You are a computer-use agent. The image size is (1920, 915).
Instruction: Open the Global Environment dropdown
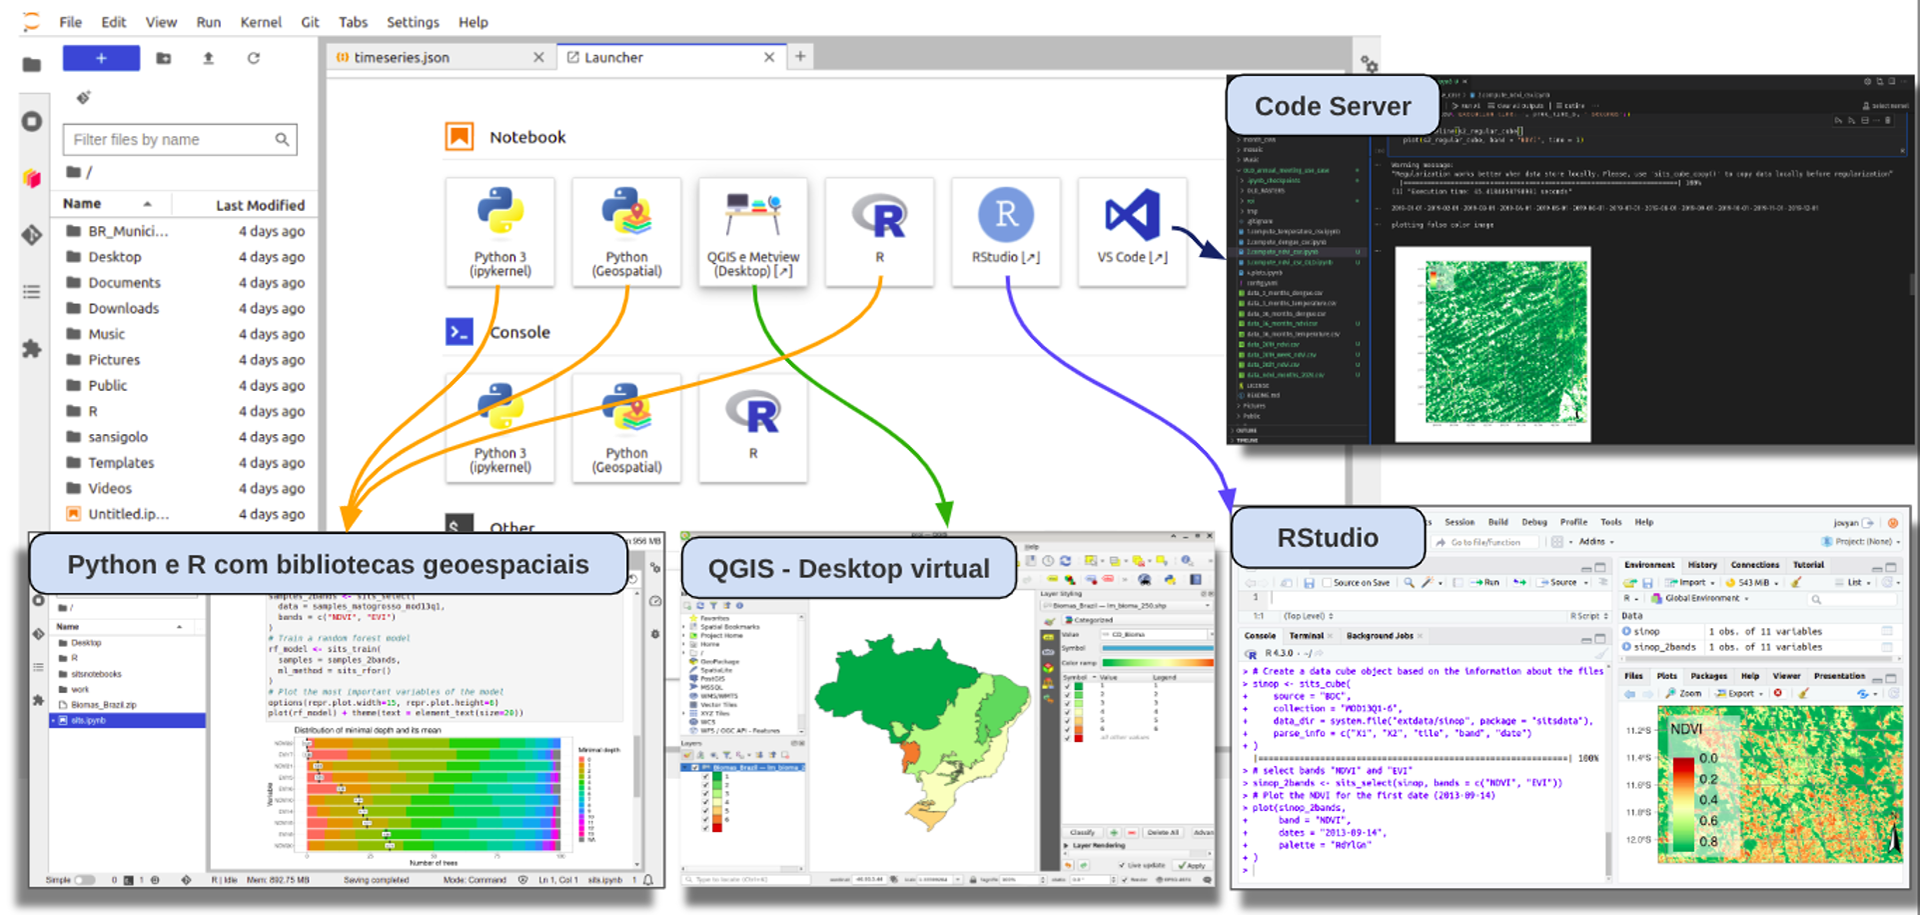(x=1702, y=598)
